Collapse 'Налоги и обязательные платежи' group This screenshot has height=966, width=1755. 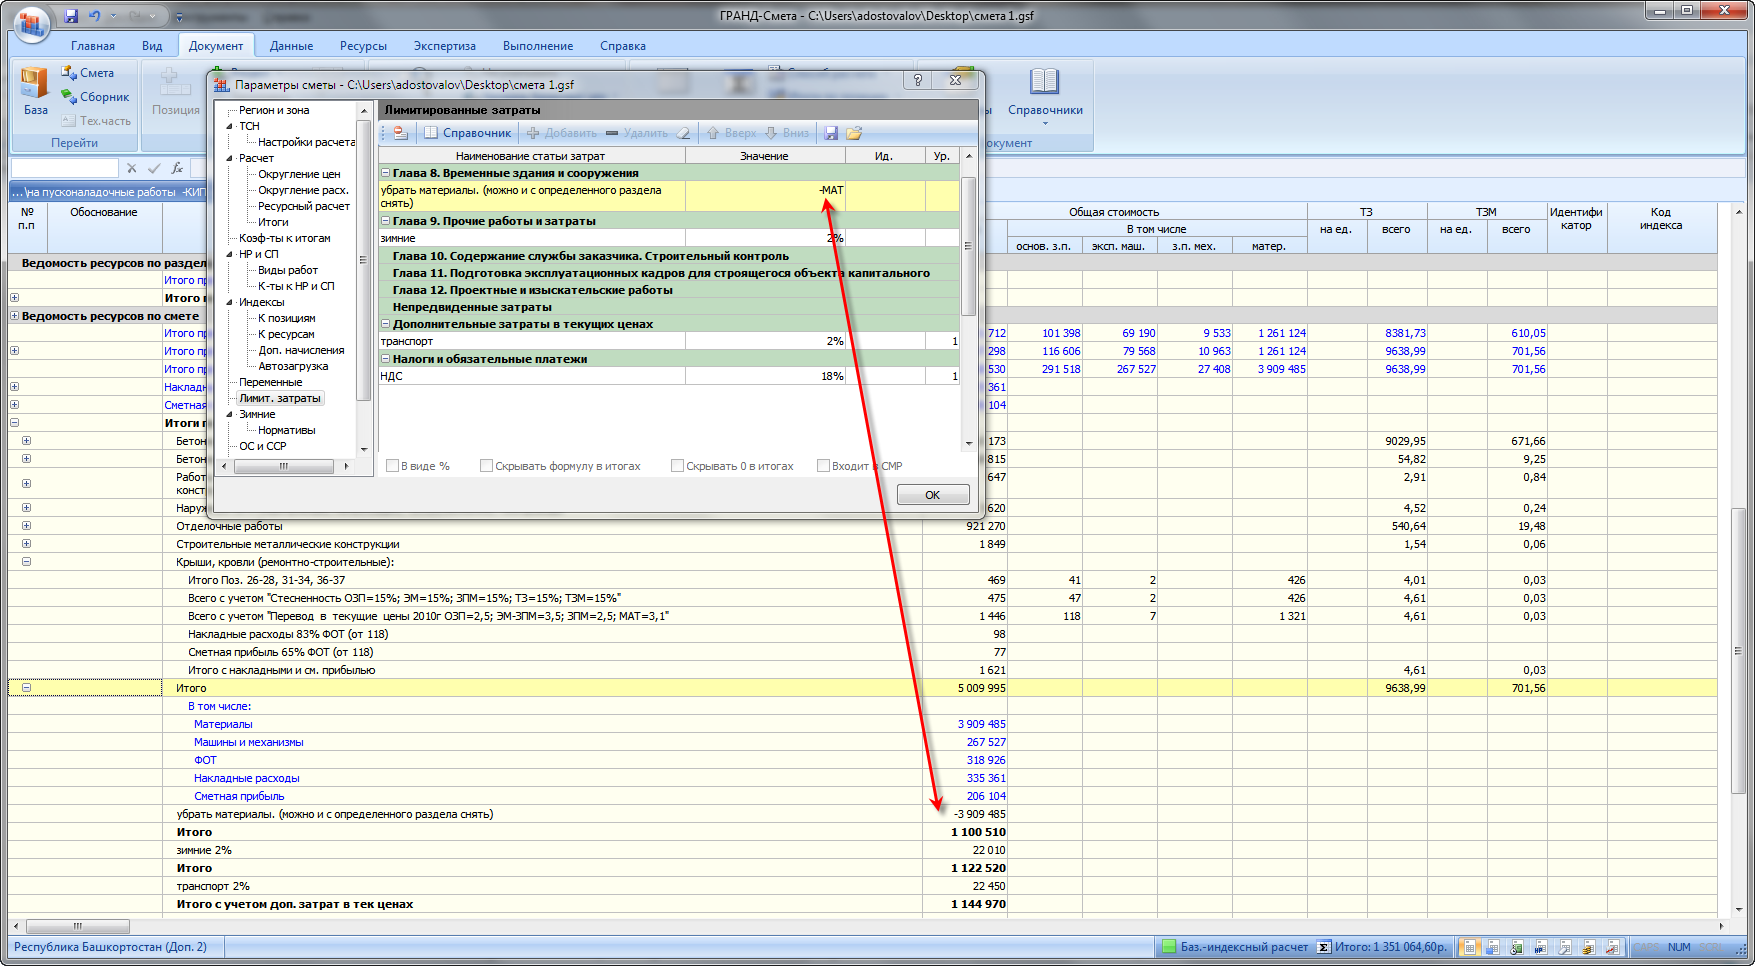click(386, 359)
